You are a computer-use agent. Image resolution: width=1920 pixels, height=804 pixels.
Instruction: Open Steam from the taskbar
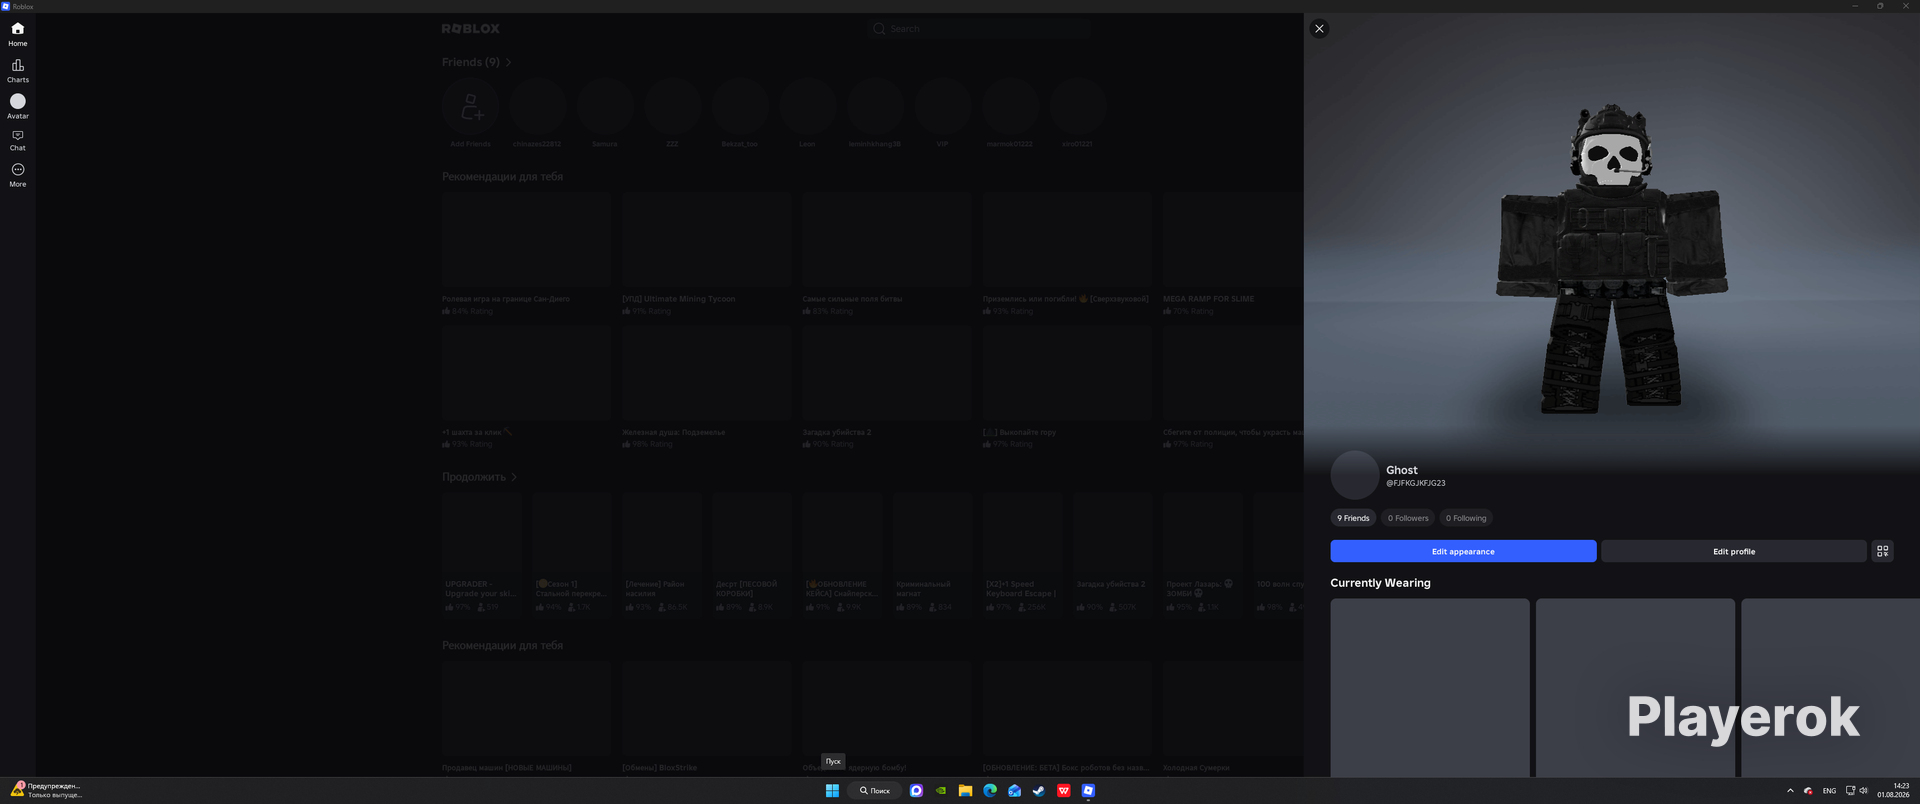tap(1039, 791)
